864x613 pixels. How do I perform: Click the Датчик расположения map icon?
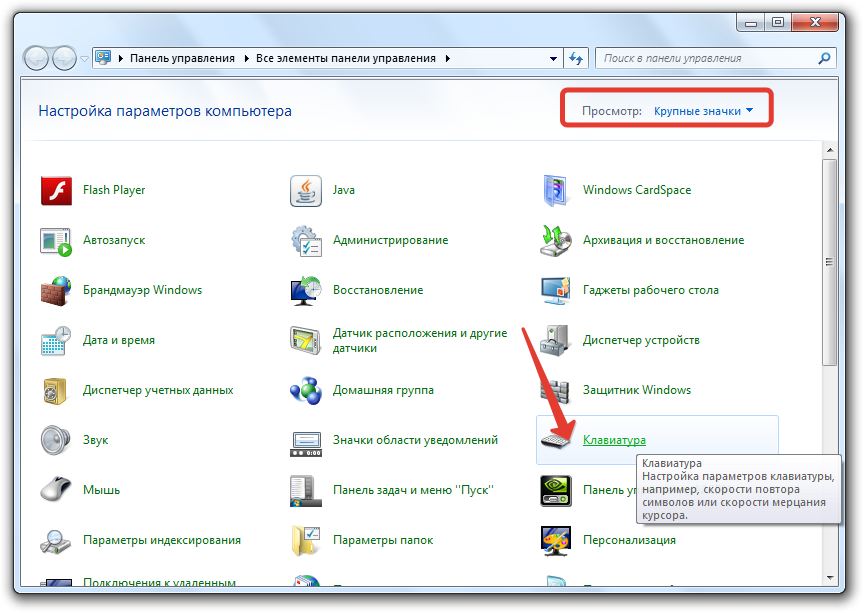[x=306, y=341]
